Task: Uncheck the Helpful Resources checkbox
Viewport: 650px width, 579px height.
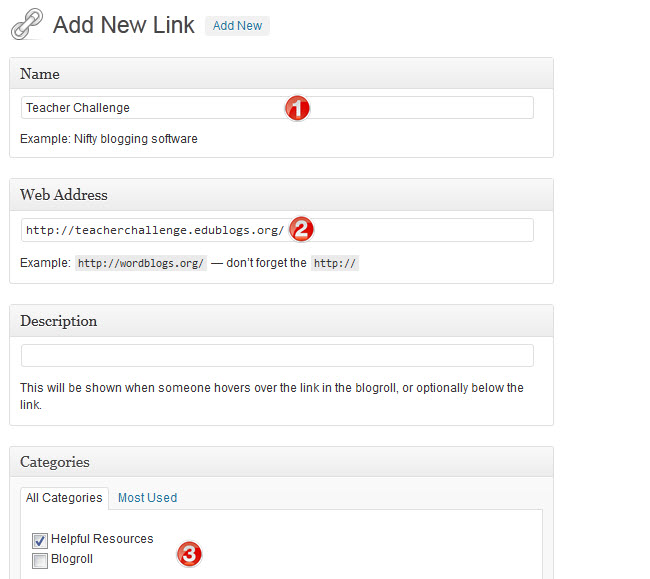Action: click(x=40, y=540)
